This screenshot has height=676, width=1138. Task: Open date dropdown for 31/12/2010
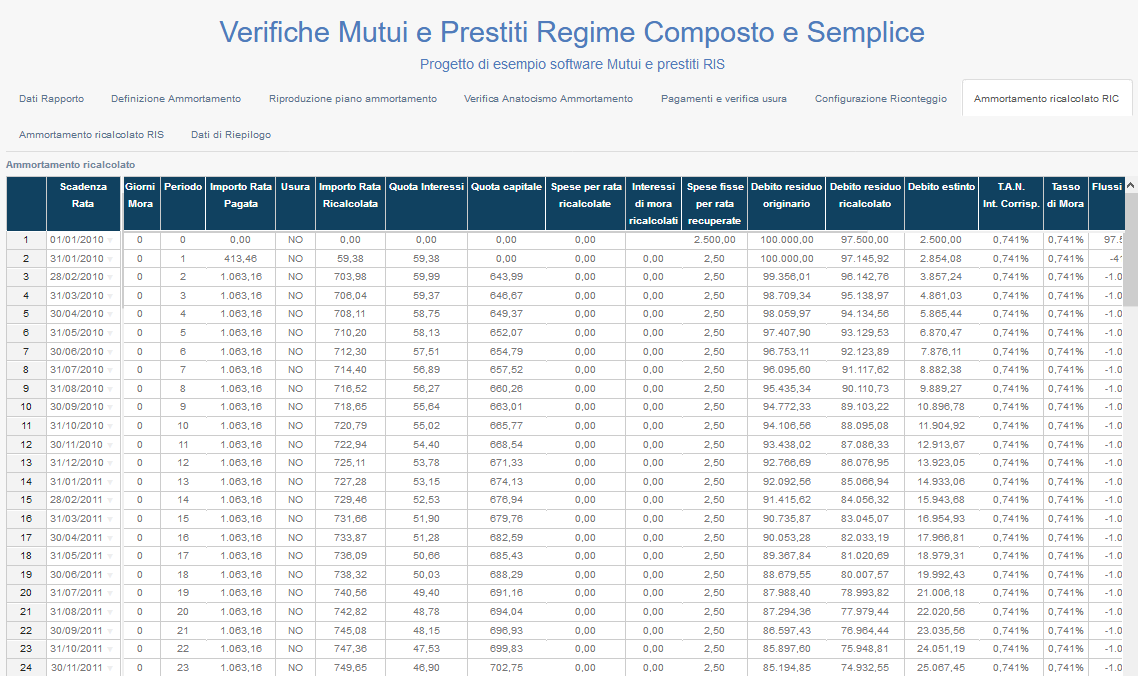[x=110, y=463]
